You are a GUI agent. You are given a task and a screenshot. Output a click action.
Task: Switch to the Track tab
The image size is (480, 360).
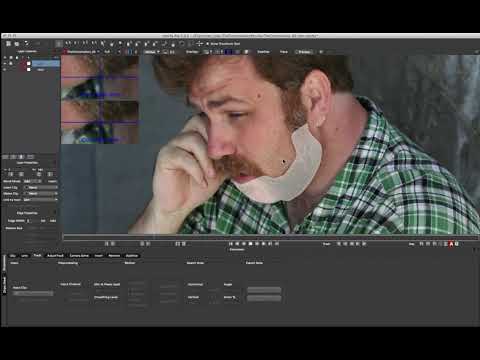37,256
